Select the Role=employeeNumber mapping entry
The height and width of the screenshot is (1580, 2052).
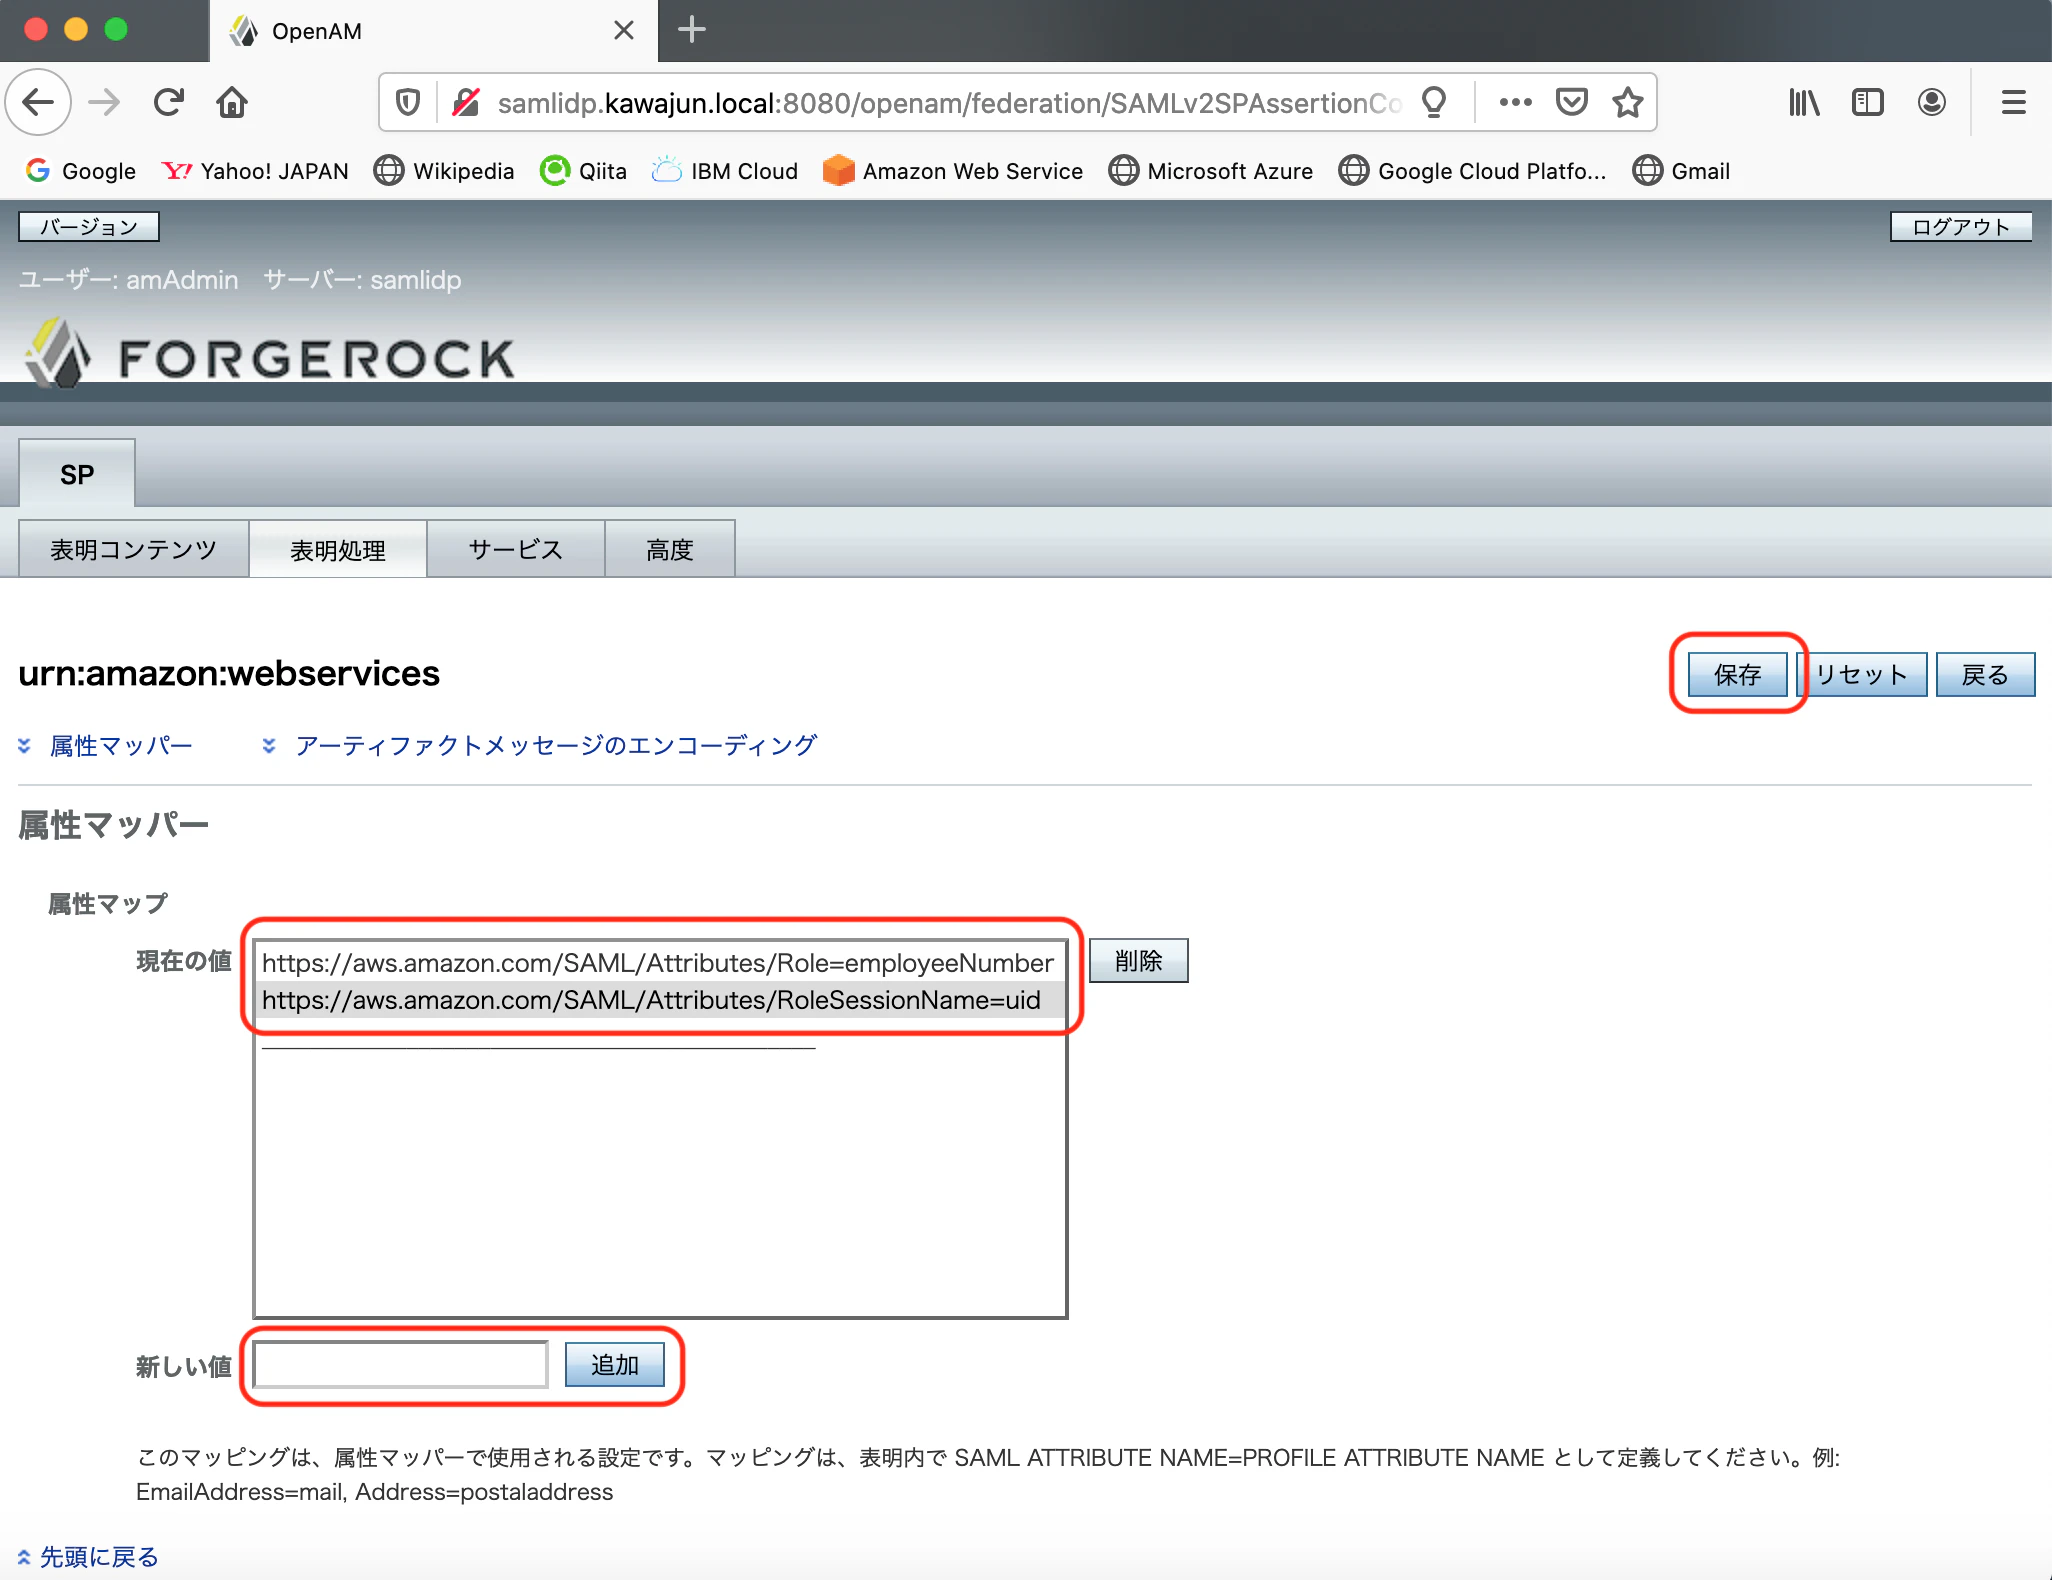[x=660, y=962]
